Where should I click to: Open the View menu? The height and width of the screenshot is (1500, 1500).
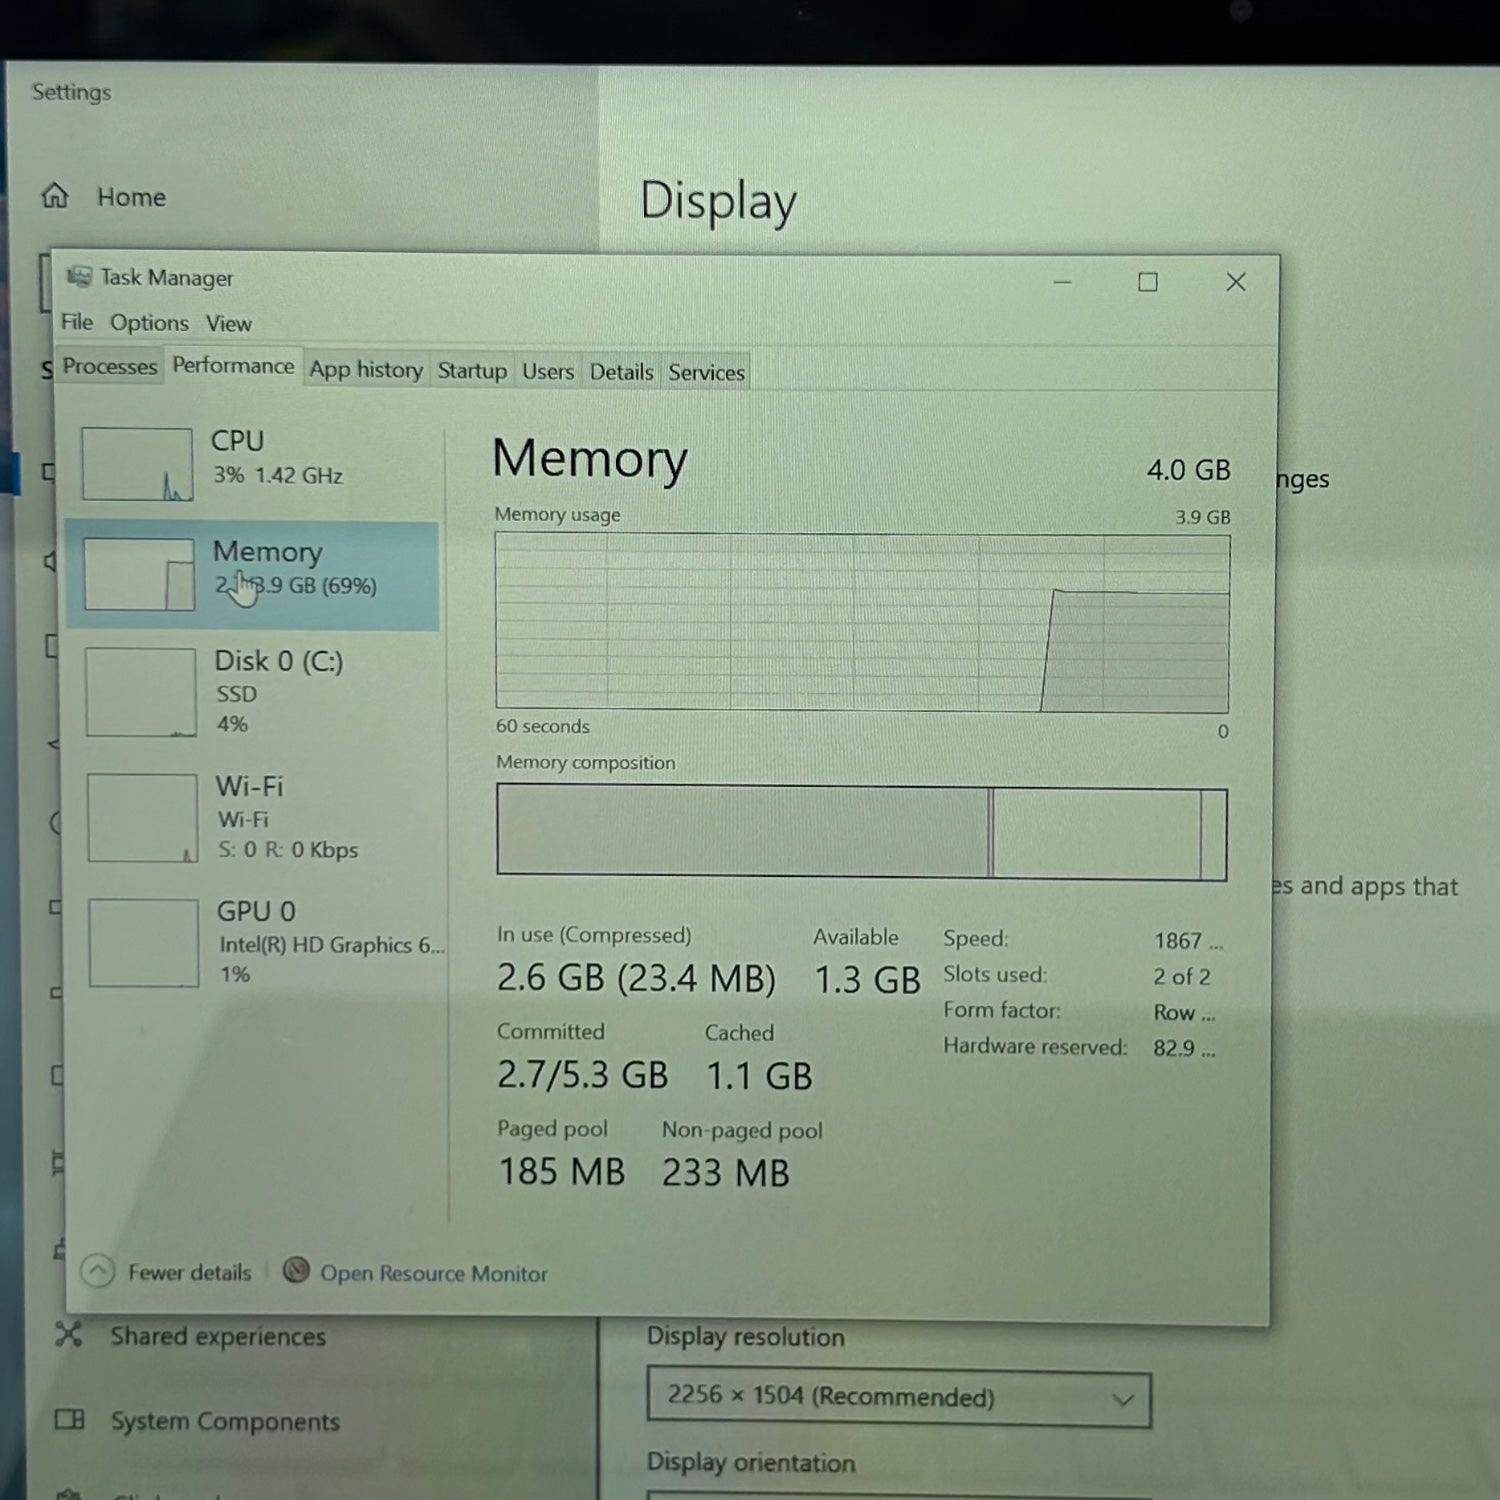228,324
